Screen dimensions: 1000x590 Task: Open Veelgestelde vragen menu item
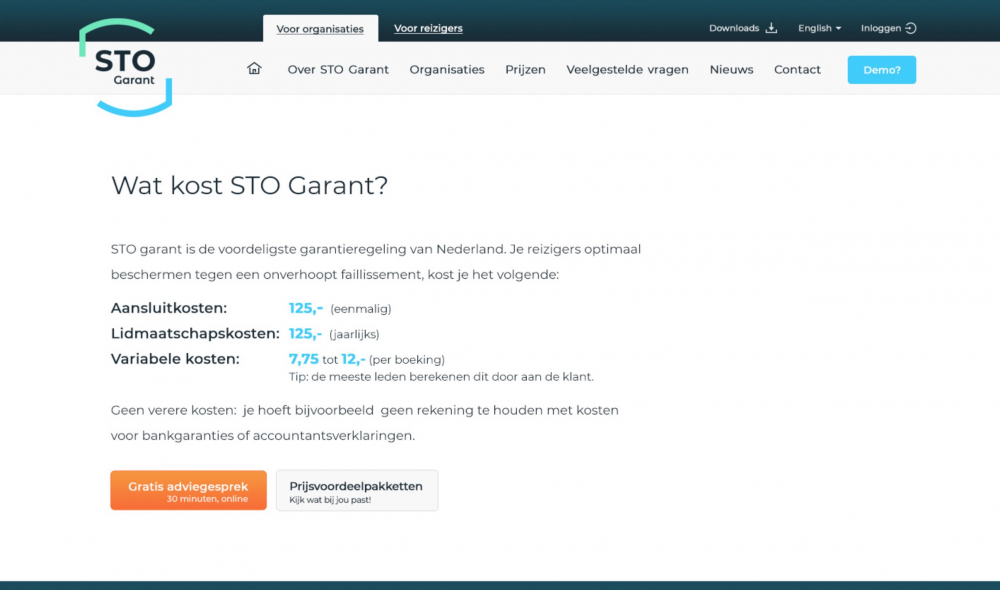pos(628,70)
